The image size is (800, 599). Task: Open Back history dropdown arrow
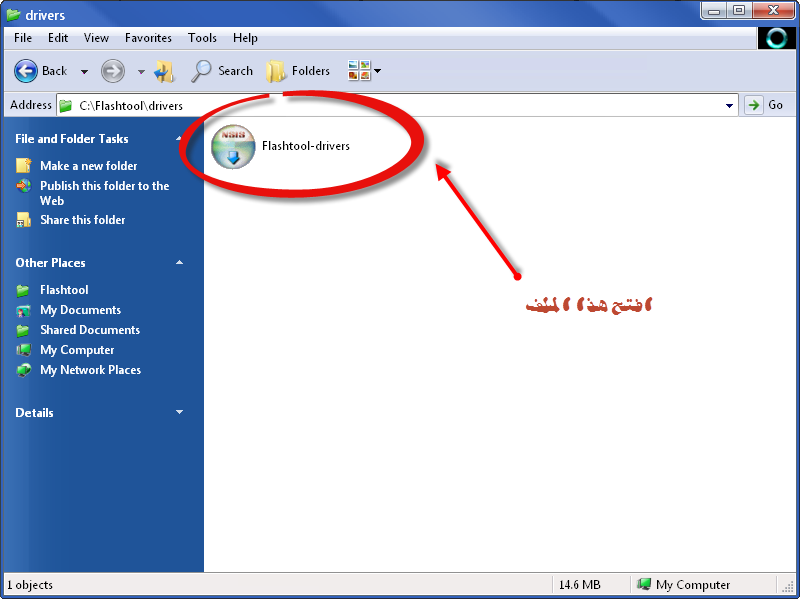[x=84, y=72]
